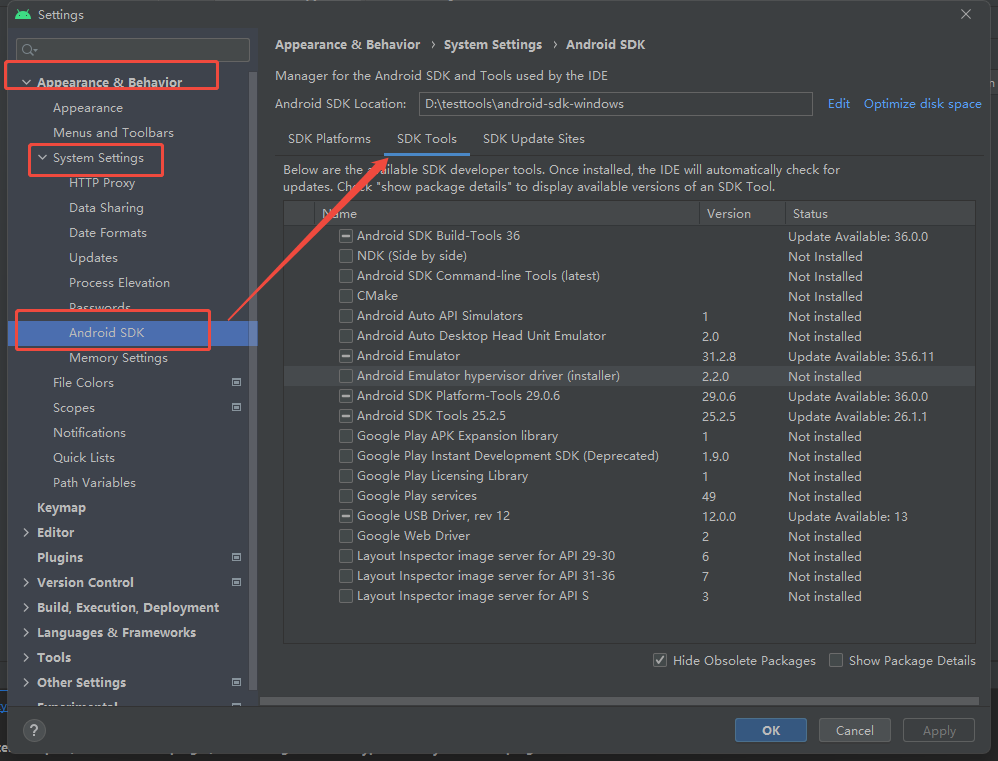Toggle Android SDK Platform-Tools 29.0.6 checkbox
998x761 pixels.
(346, 396)
